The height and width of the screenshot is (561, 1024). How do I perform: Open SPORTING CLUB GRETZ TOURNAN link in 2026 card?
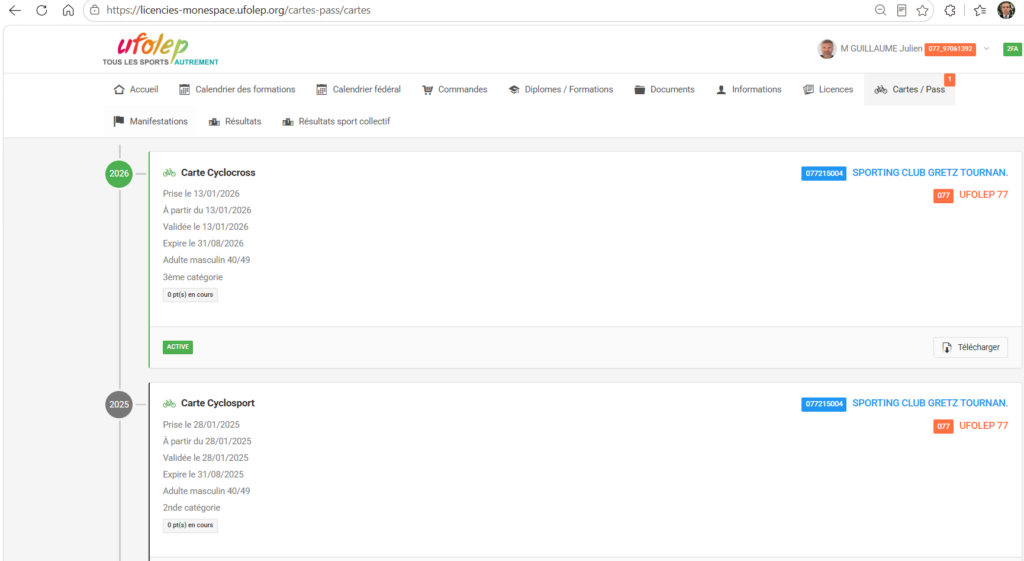tap(930, 172)
